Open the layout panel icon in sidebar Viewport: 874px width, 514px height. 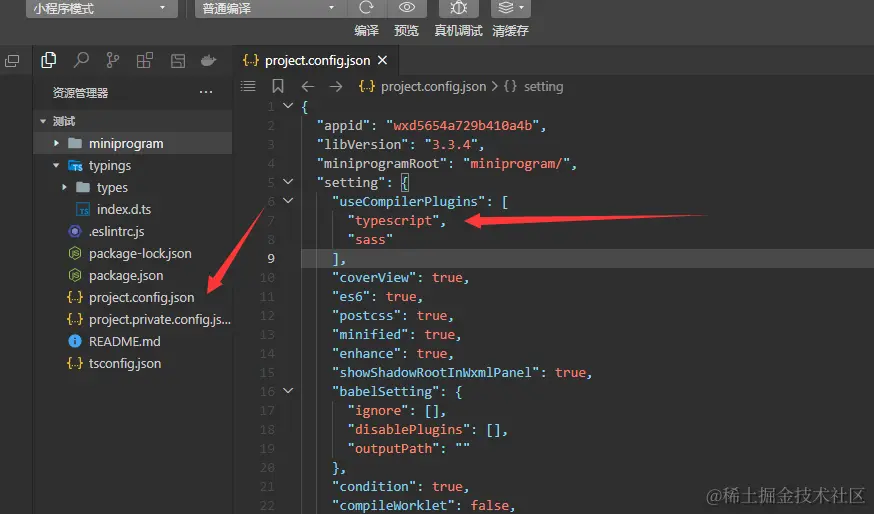coord(178,61)
